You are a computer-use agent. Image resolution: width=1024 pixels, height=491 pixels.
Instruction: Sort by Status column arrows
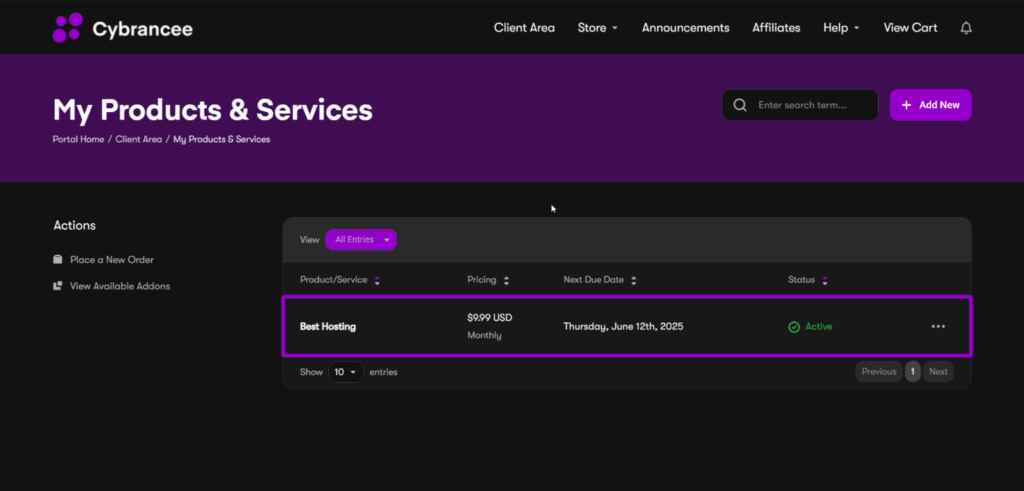825,280
